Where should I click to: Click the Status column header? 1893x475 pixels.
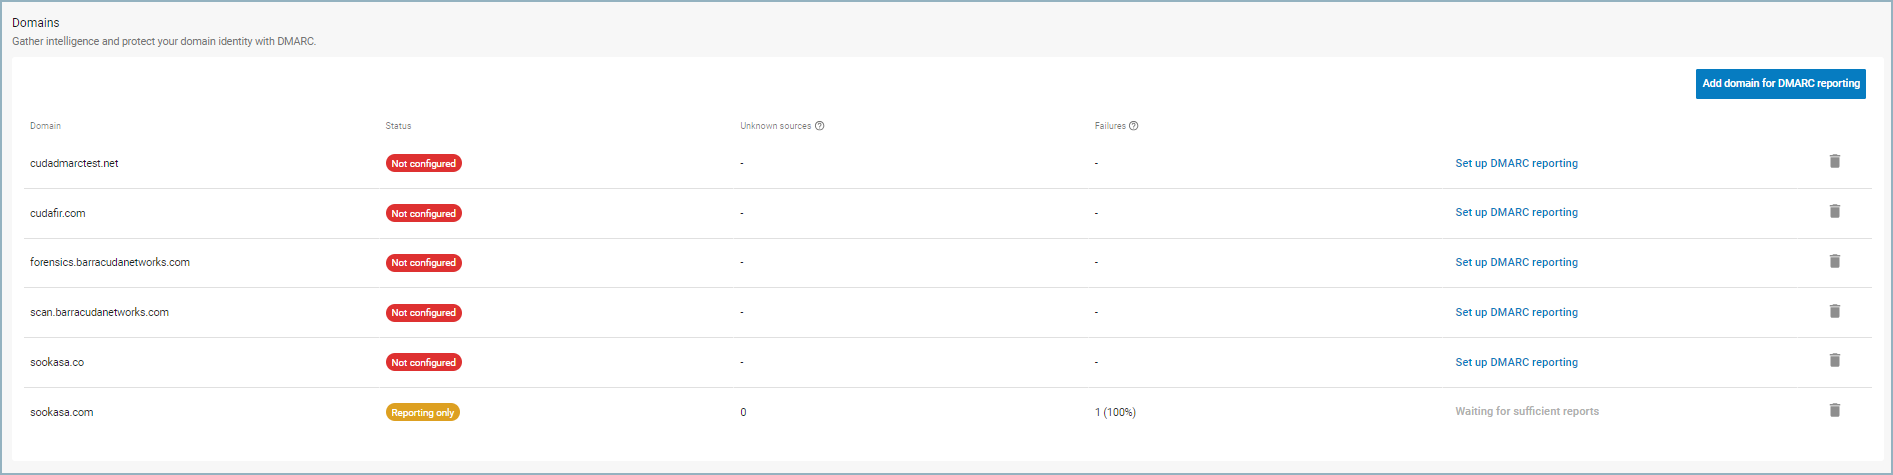coord(398,126)
